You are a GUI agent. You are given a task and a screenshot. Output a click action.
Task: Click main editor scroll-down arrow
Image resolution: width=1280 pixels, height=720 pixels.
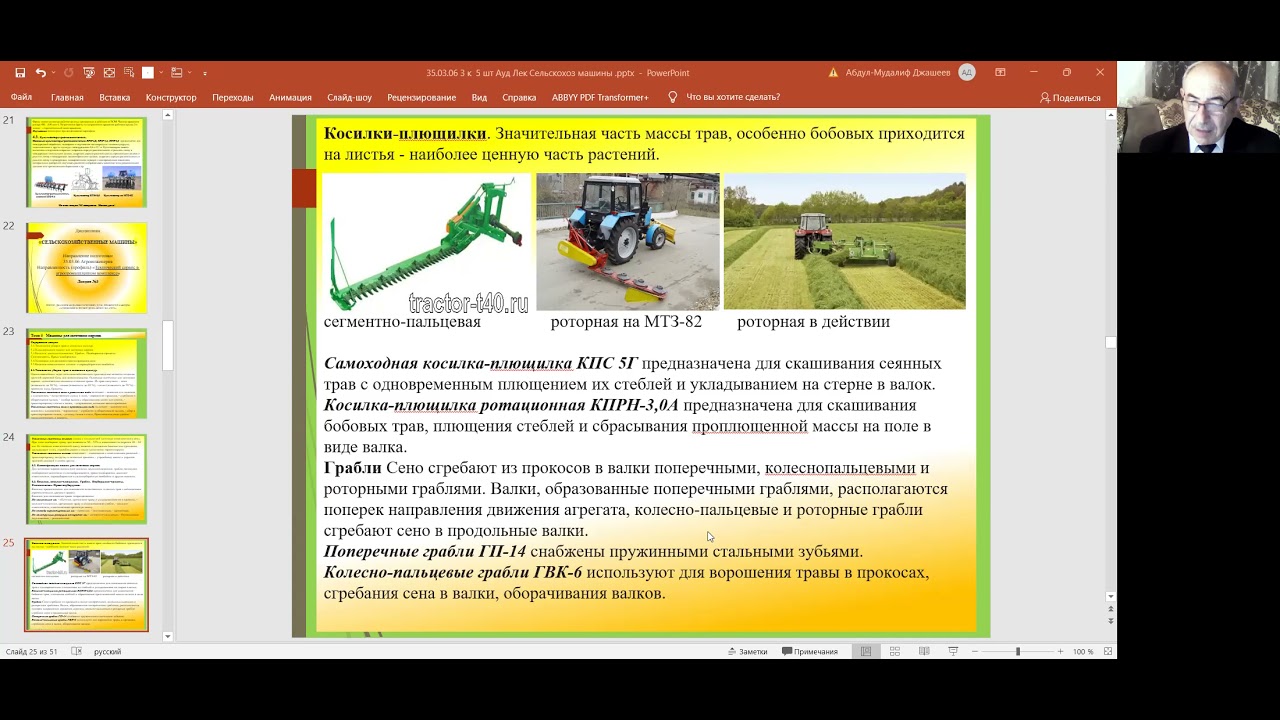point(1110,596)
